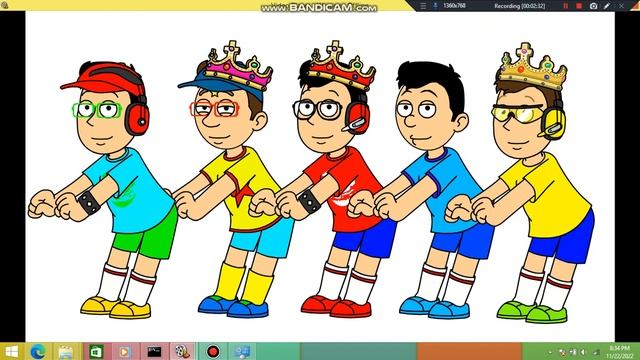Screen dimensions: 640x360
Task: Open the volume speaker tray icon
Action: pyautogui.click(x=584, y=352)
